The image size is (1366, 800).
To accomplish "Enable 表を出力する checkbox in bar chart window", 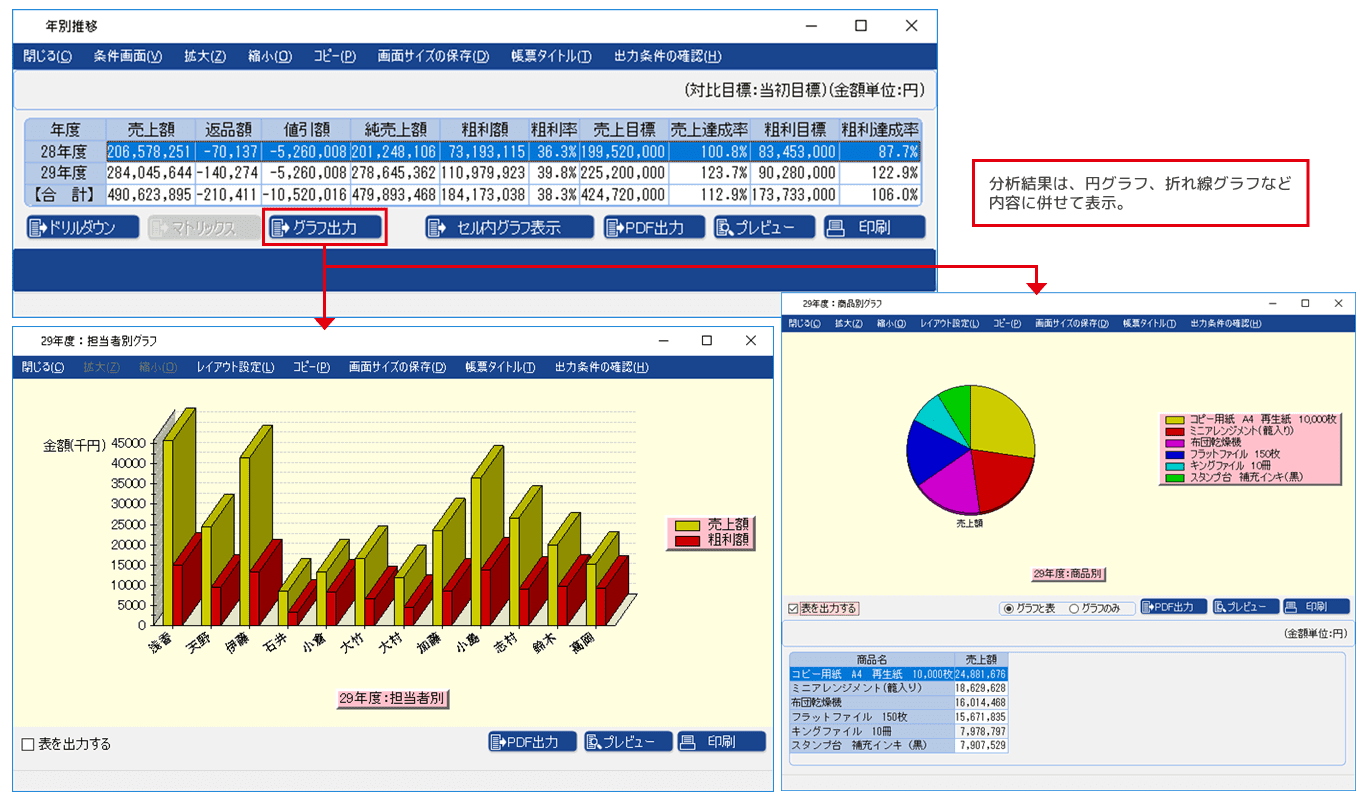I will tap(28, 744).
